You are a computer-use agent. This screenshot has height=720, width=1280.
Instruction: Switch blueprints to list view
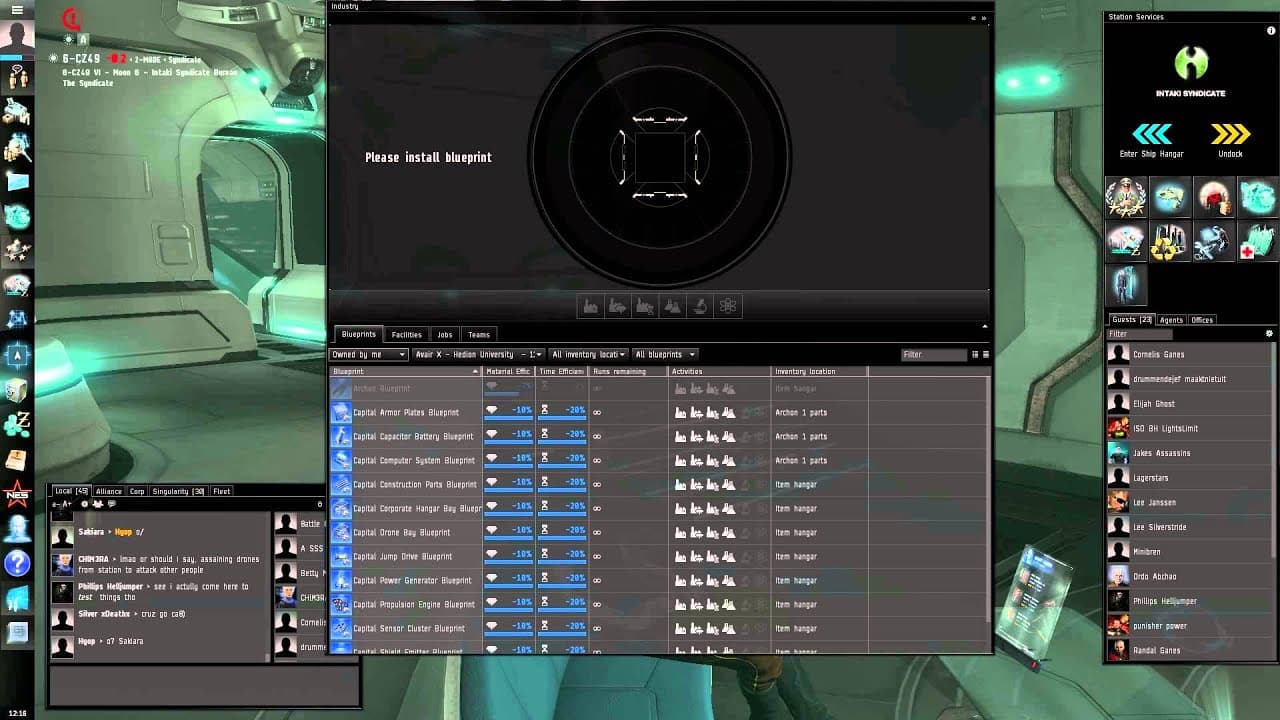pyautogui.click(x=975, y=355)
